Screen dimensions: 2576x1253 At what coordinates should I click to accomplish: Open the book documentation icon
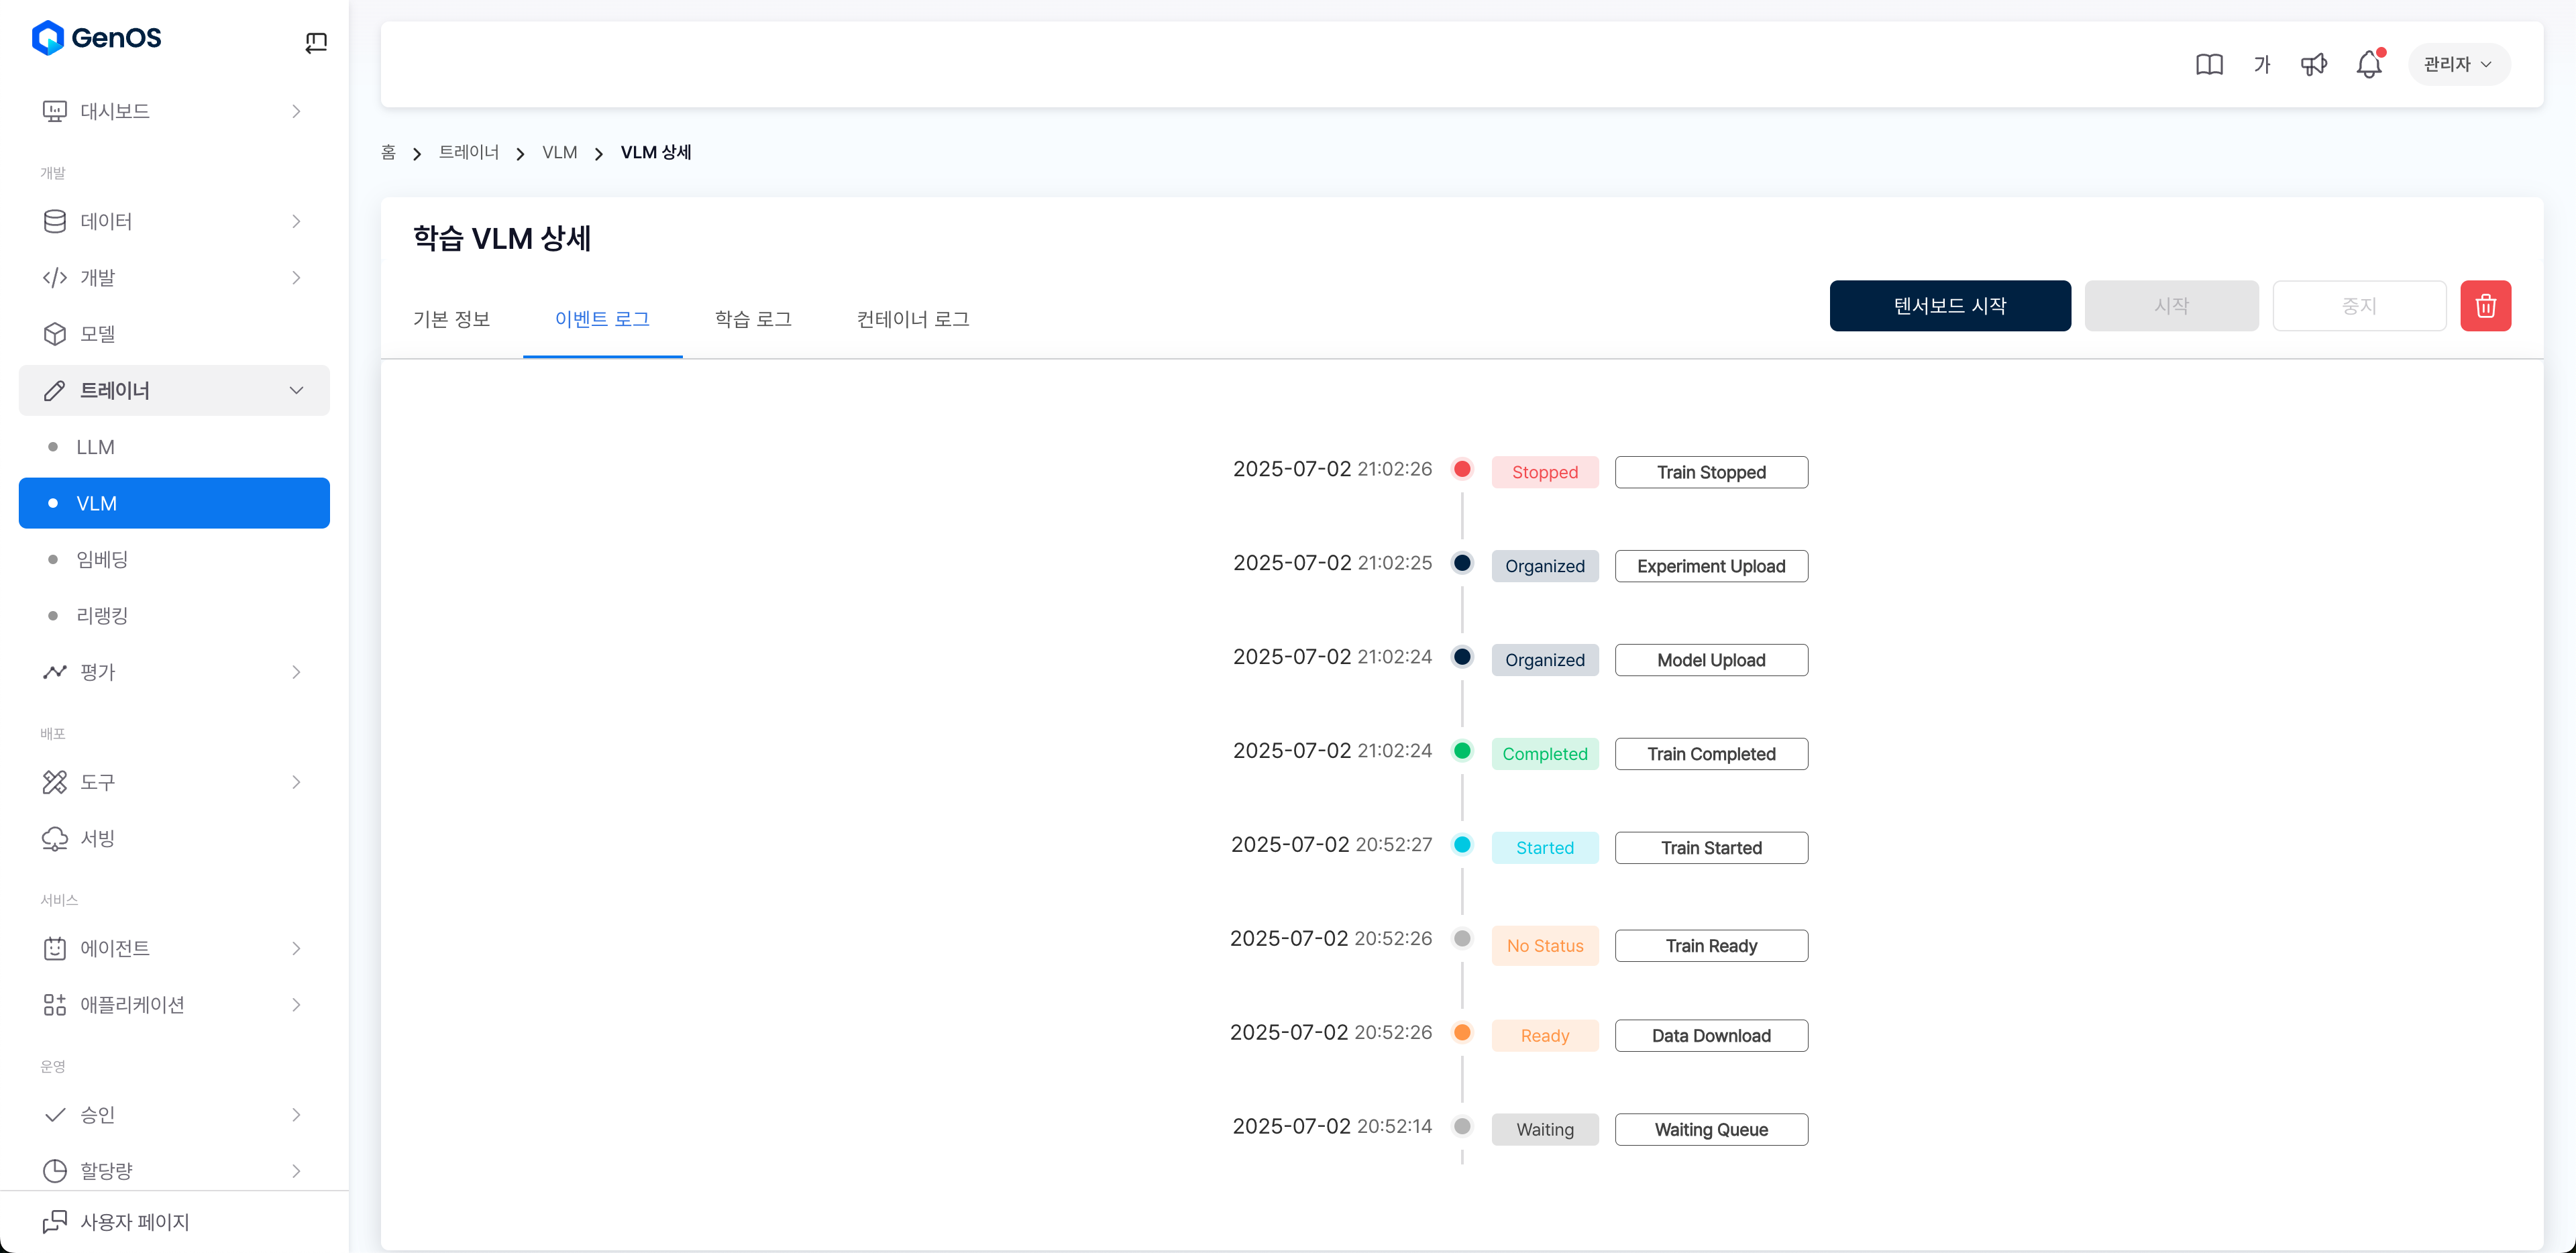pos(2209,65)
